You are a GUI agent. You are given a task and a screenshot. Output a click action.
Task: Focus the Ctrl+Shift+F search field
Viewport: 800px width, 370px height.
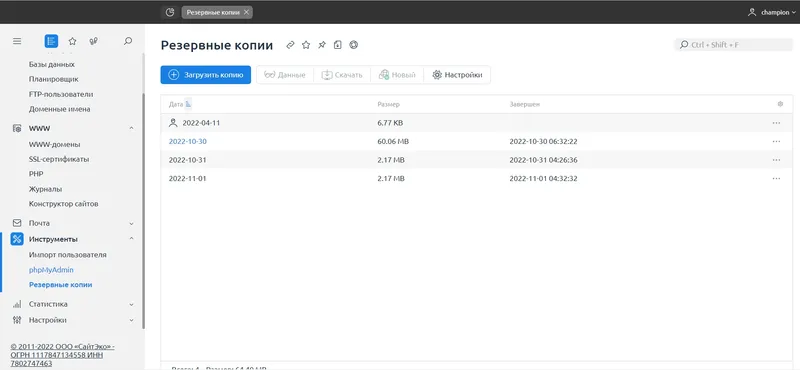pos(734,45)
